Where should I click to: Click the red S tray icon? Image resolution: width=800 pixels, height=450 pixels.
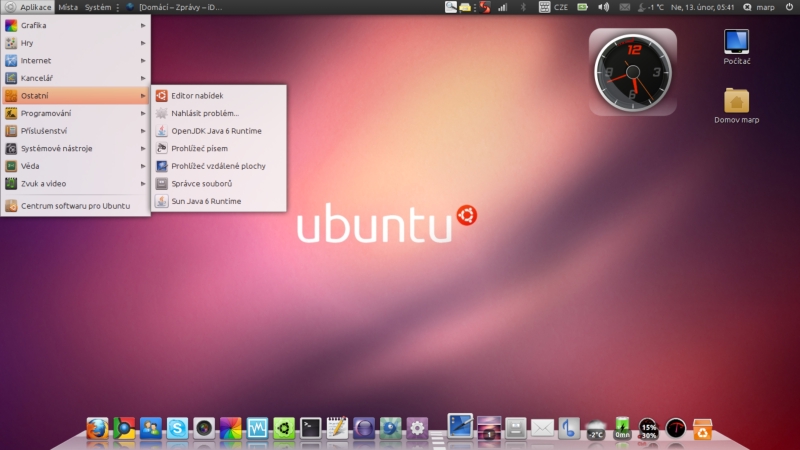tap(485, 7)
